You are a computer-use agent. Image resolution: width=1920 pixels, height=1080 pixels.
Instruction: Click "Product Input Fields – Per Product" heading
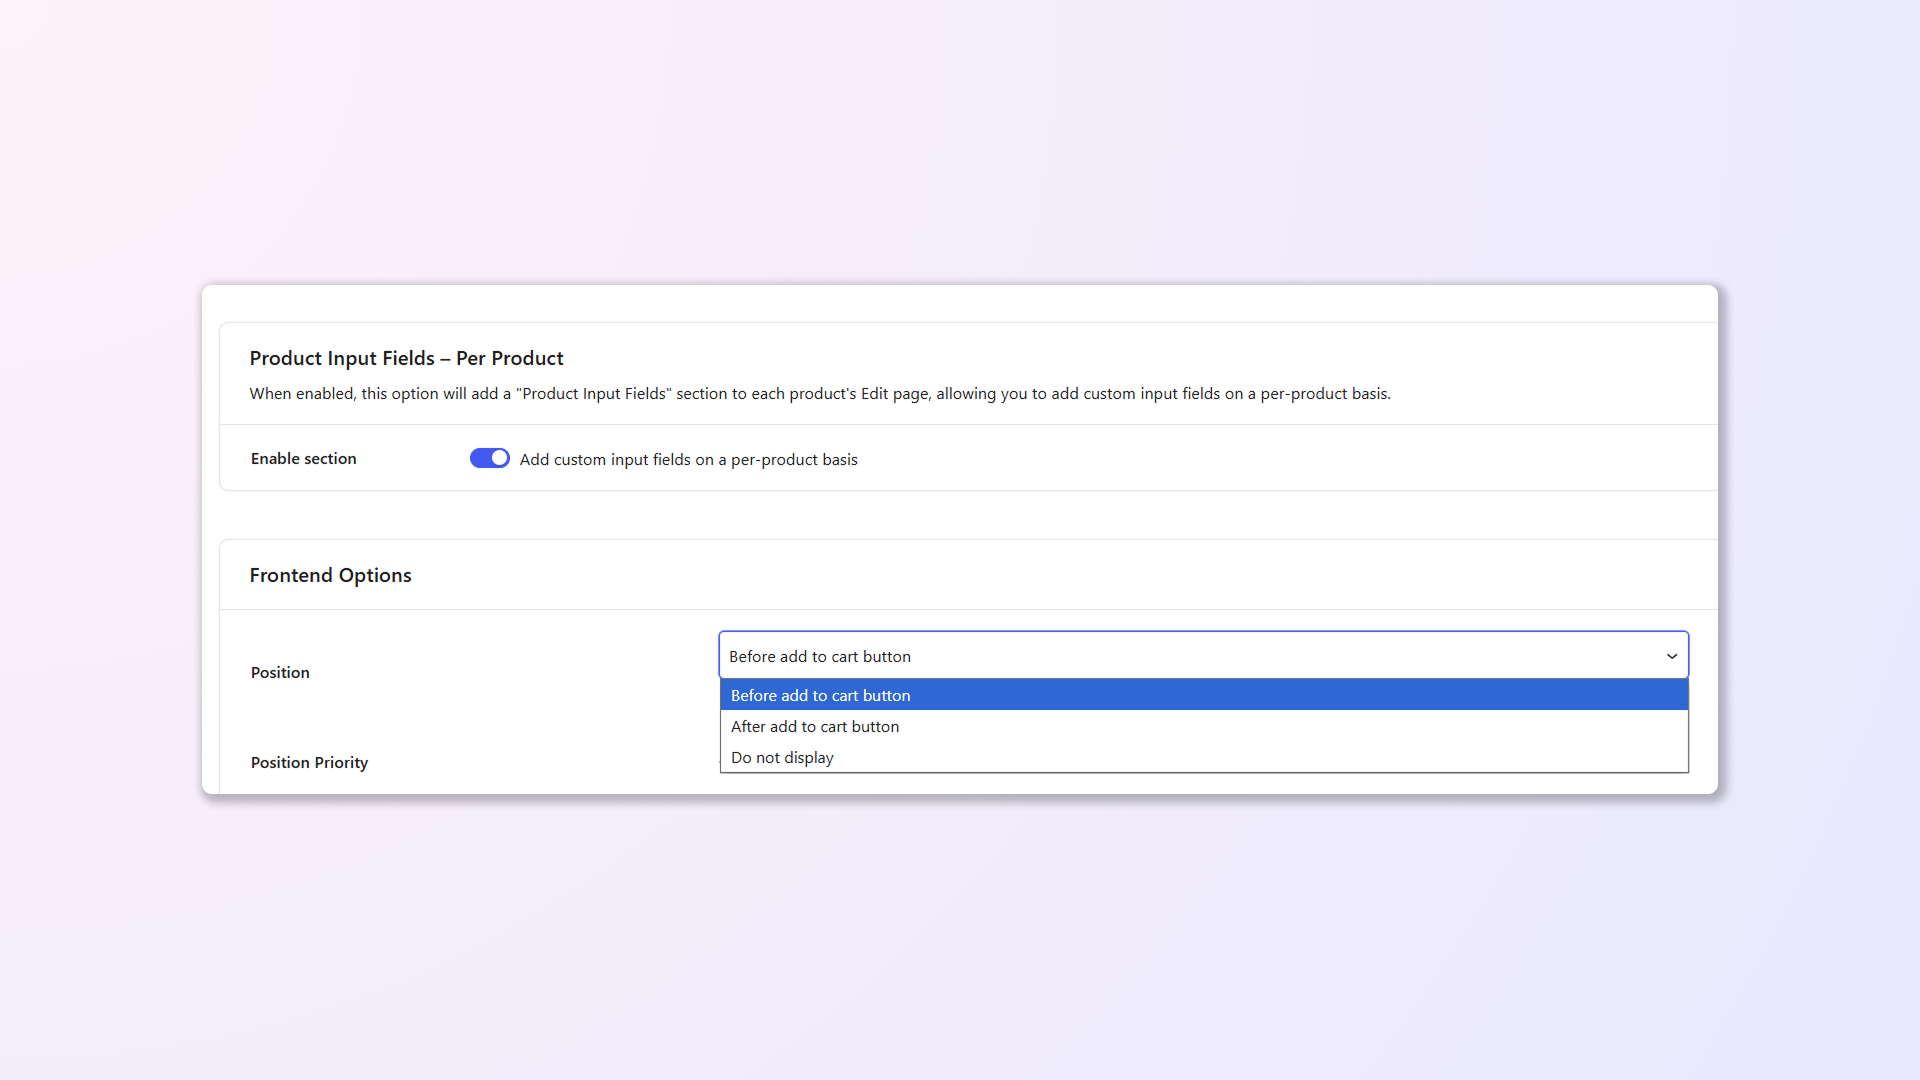click(406, 358)
